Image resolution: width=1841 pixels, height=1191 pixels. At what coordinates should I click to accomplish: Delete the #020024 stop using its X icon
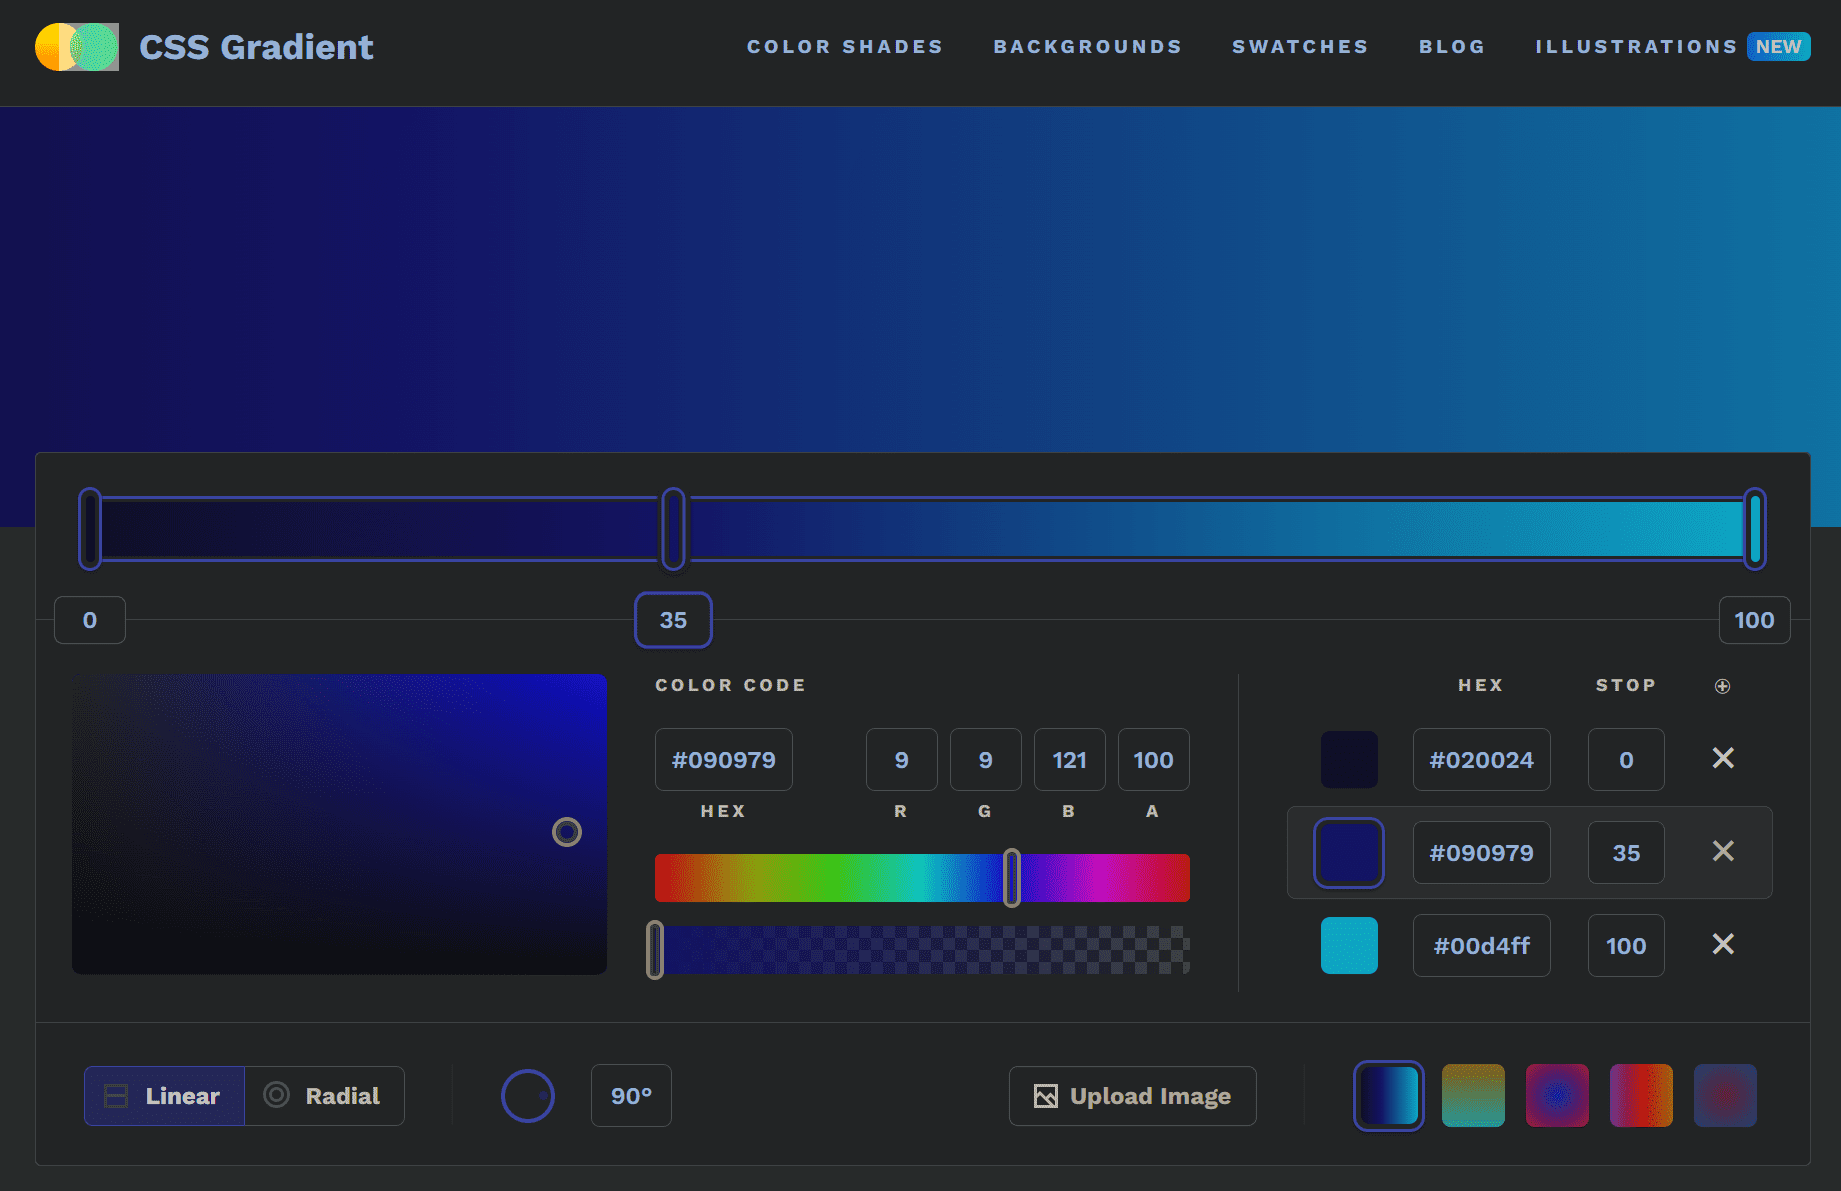tap(1723, 759)
